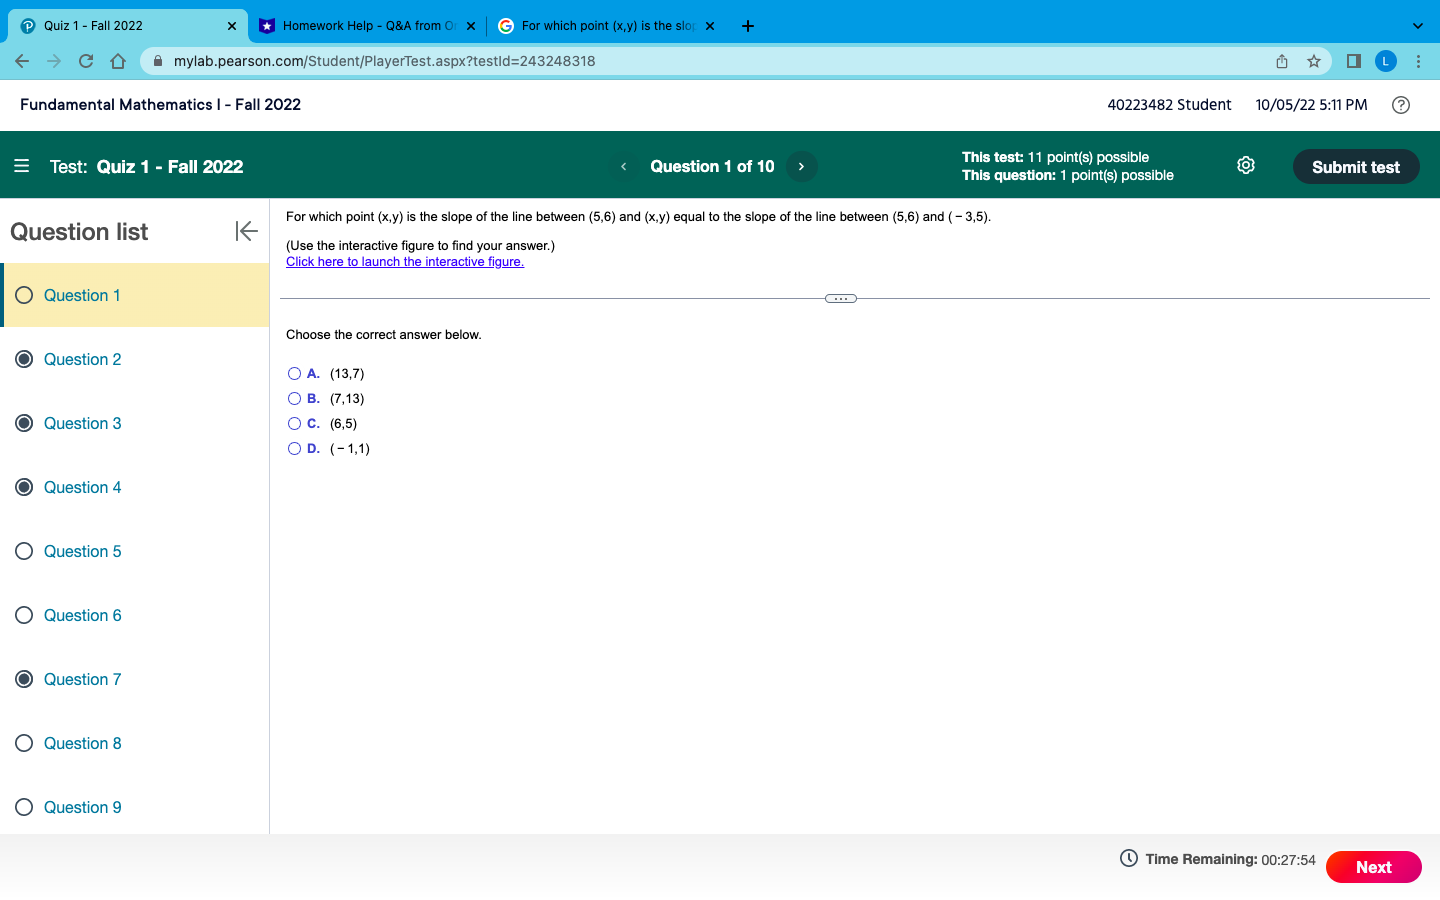The height and width of the screenshot is (900, 1440).
Task: Launch the interactive figure link
Action: (x=404, y=261)
